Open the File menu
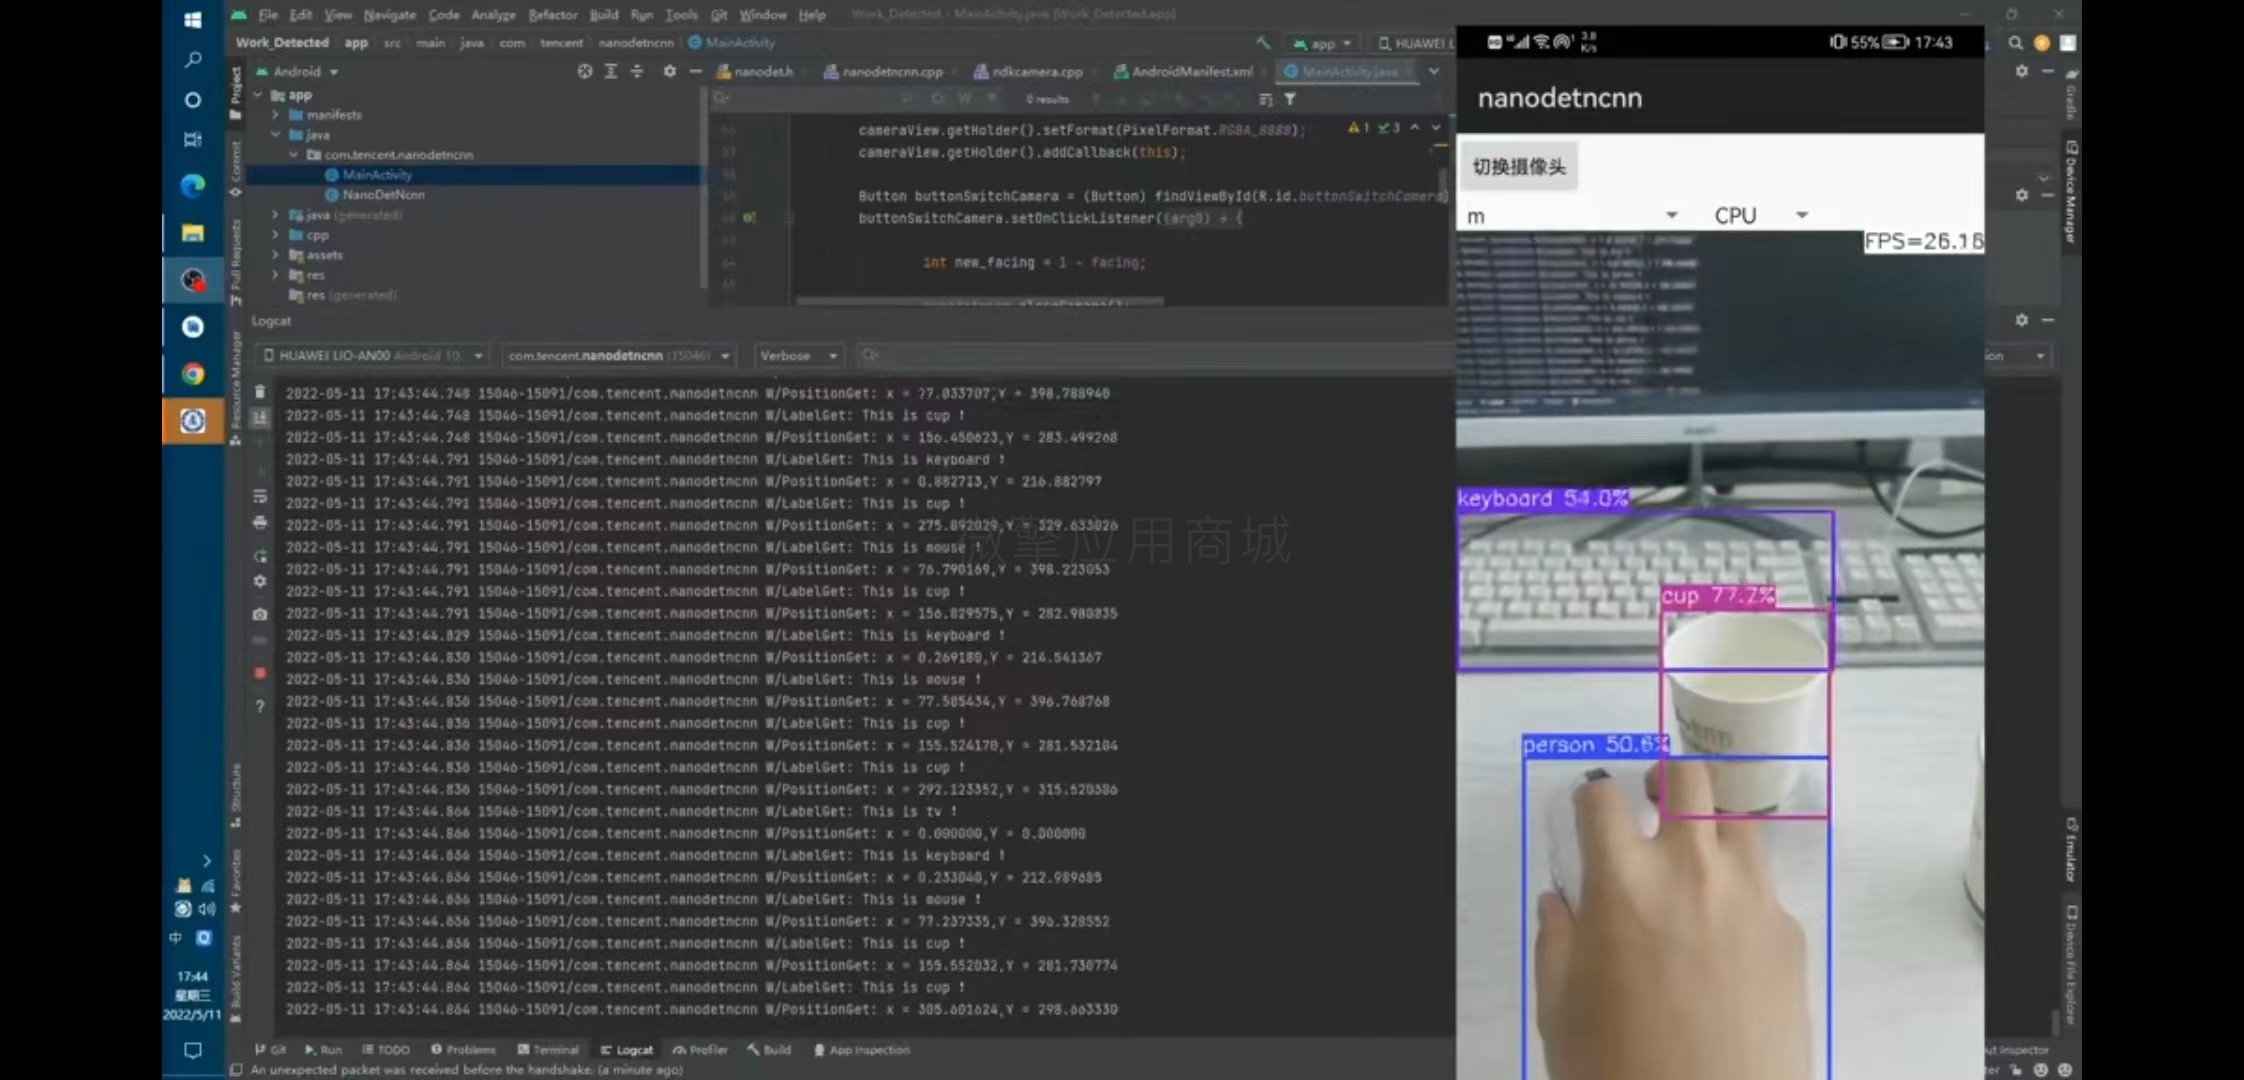 click(268, 15)
